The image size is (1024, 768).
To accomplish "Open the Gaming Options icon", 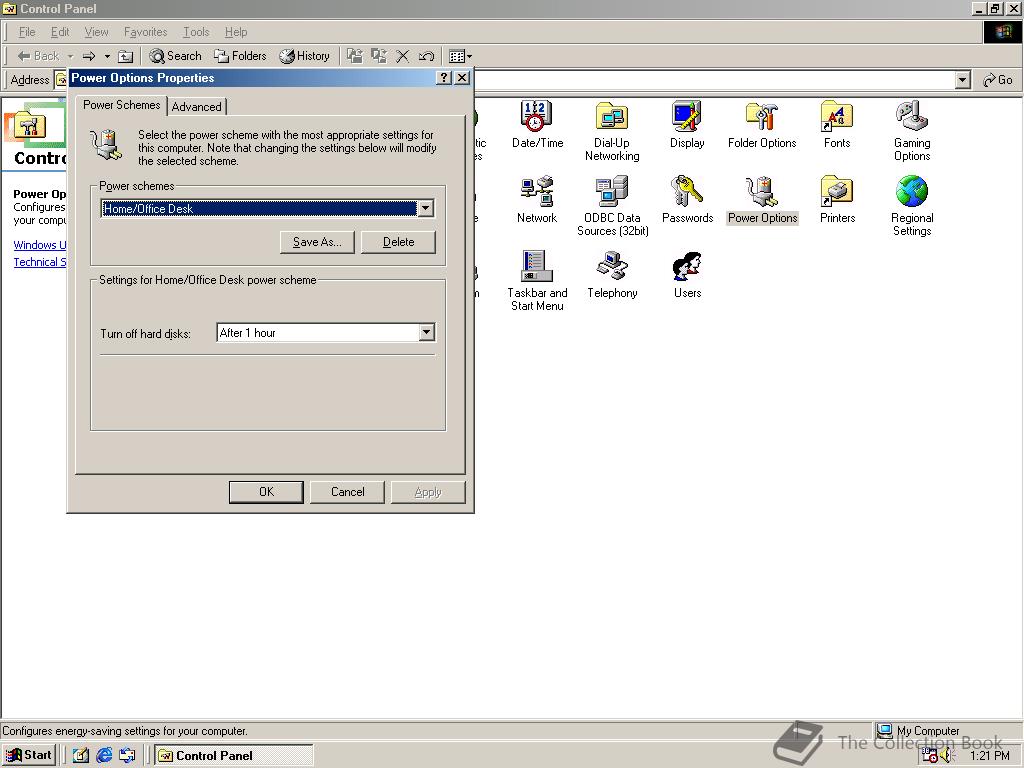I will click(912, 131).
